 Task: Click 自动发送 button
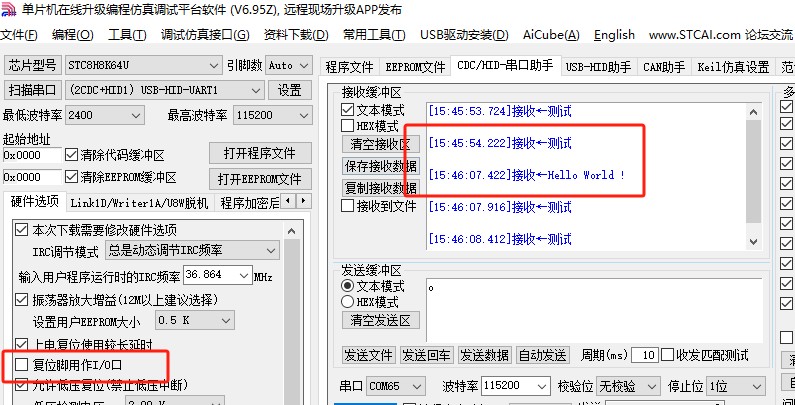(543, 355)
